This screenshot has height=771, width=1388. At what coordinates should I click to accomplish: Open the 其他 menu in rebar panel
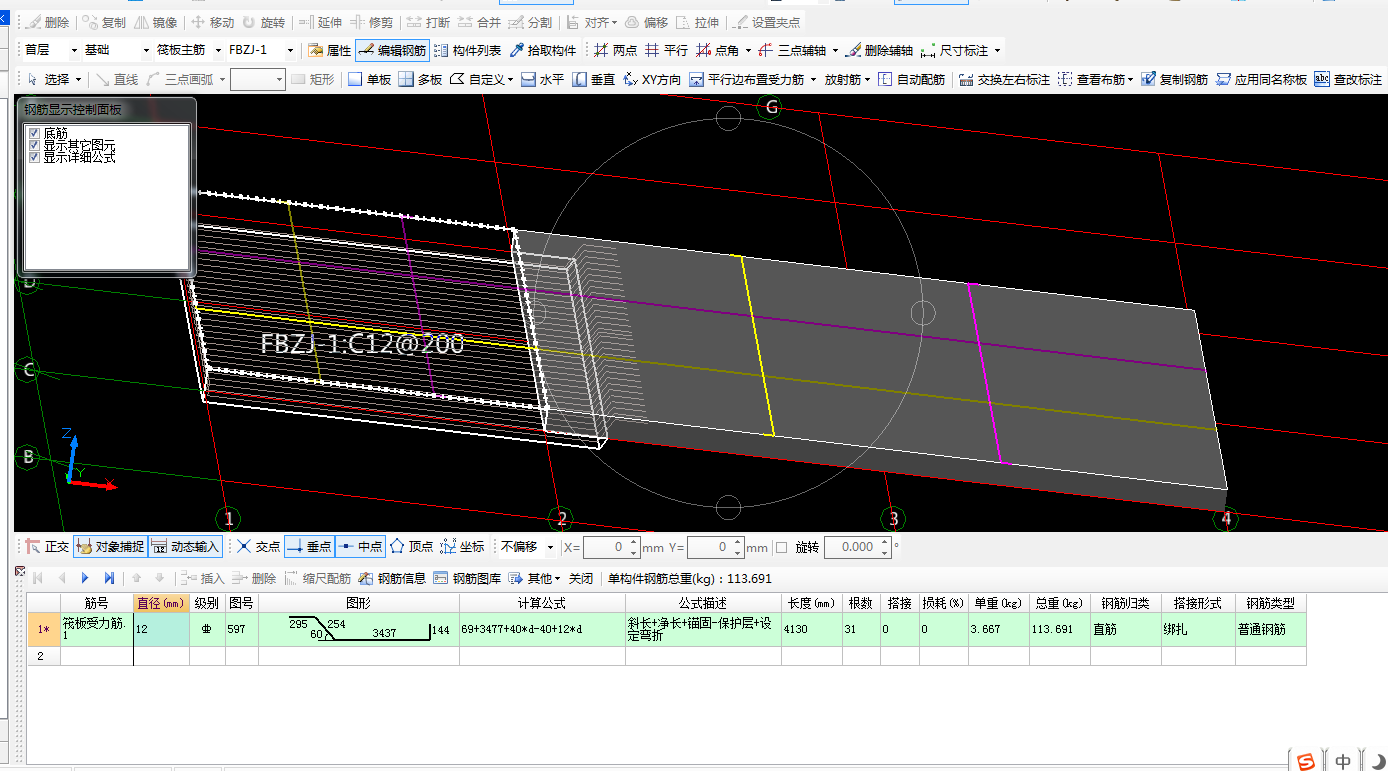[534, 578]
